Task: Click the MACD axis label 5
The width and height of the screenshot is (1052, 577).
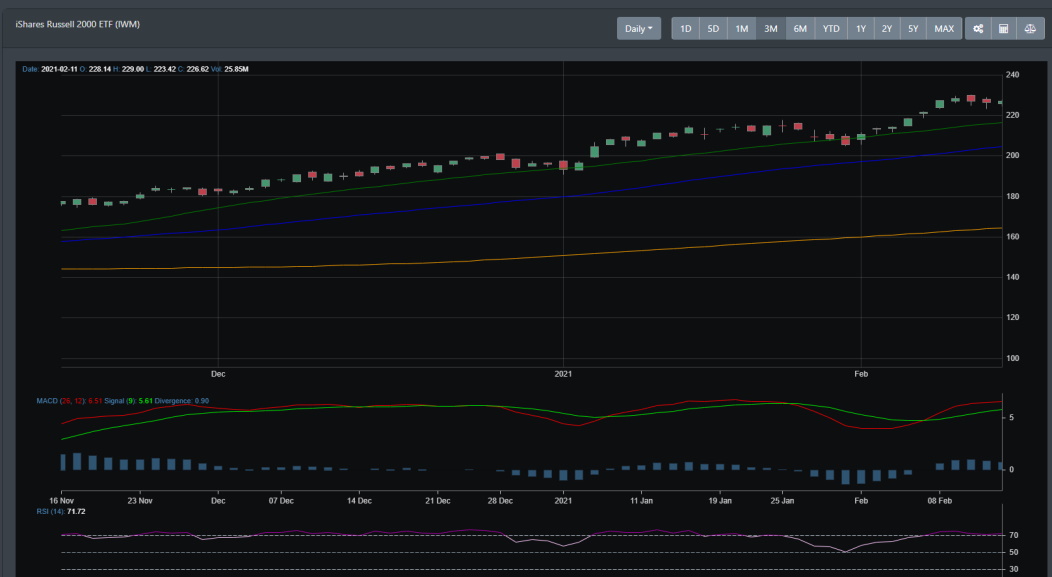Action: (1012, 418)
